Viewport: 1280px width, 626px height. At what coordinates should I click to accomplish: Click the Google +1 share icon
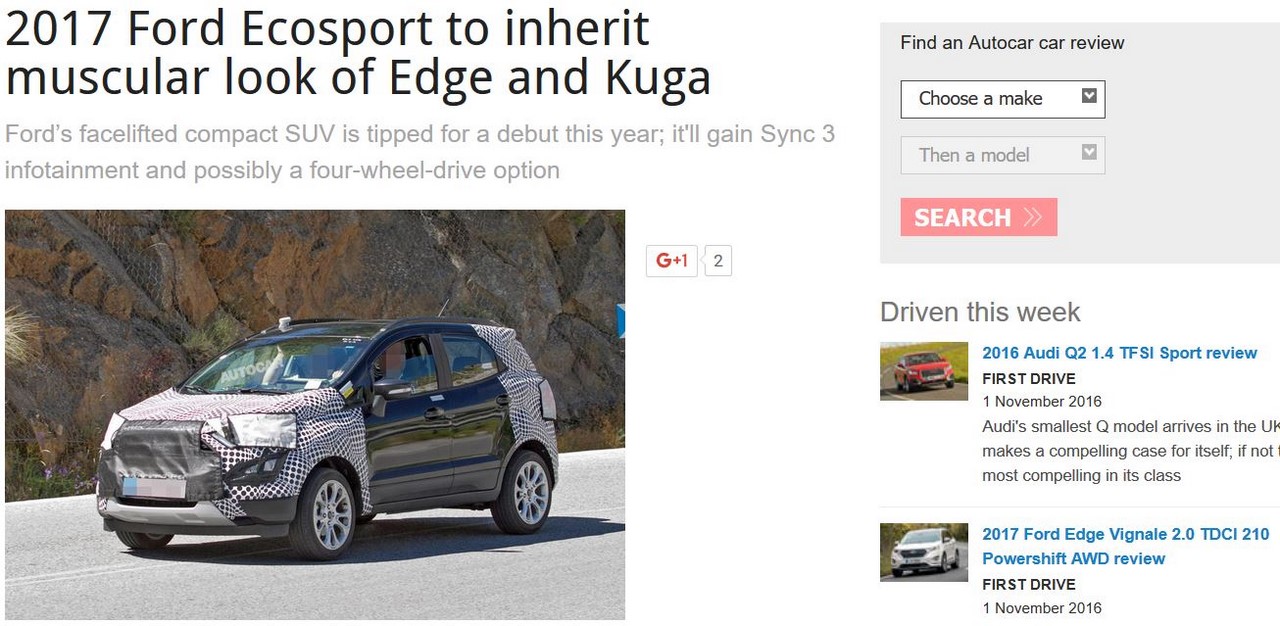tap(672, 261)
